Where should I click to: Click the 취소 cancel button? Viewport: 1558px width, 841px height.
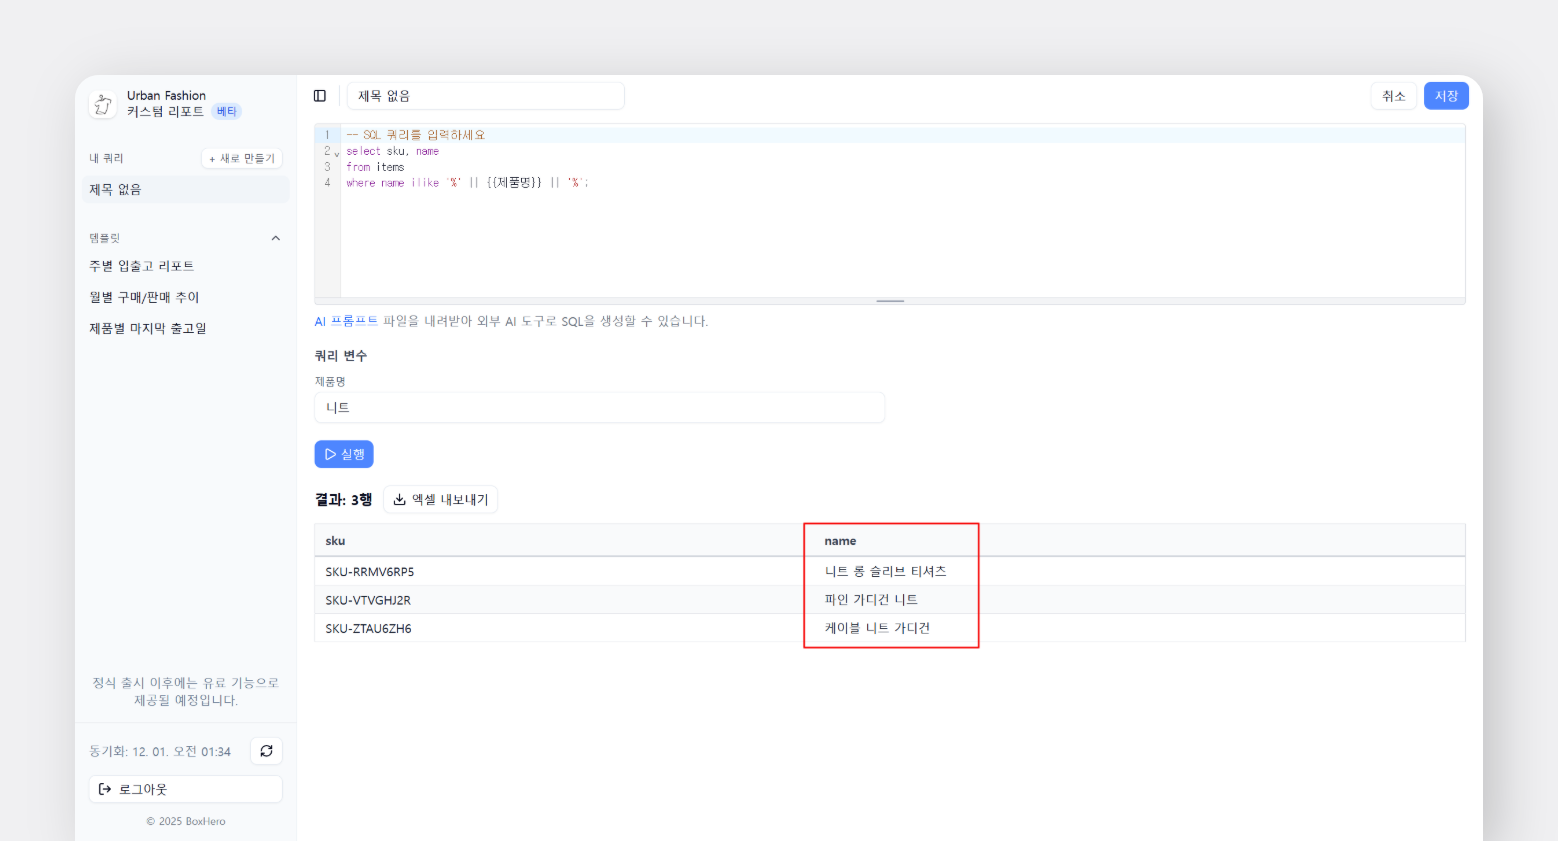(1393, 96)
